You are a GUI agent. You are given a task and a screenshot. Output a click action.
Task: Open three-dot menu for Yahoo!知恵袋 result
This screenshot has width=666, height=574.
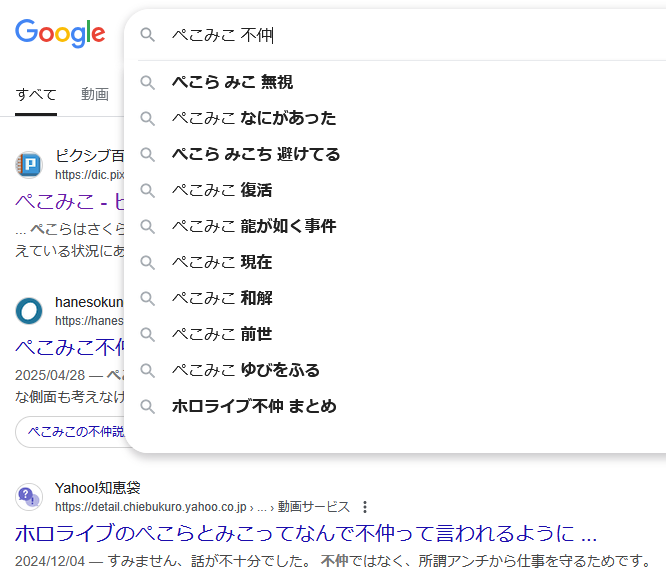coord(365,506)
